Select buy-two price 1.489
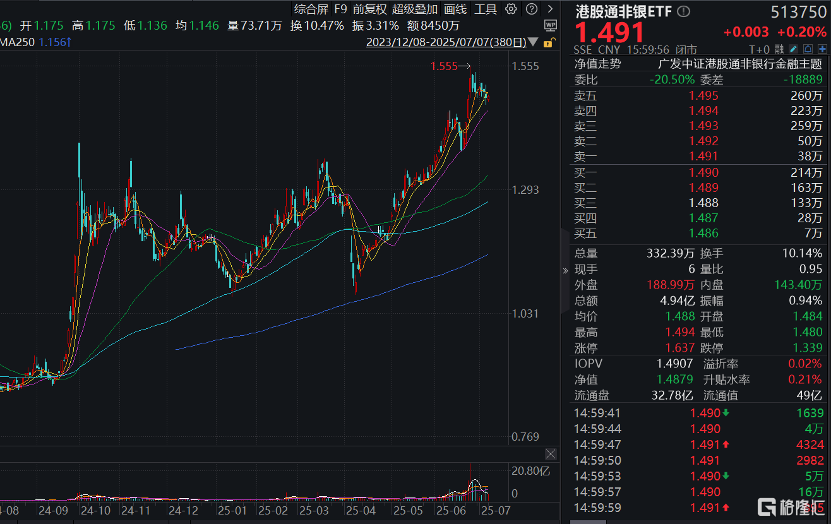Viewport: 832px width, 524px height. pos(703,188)
